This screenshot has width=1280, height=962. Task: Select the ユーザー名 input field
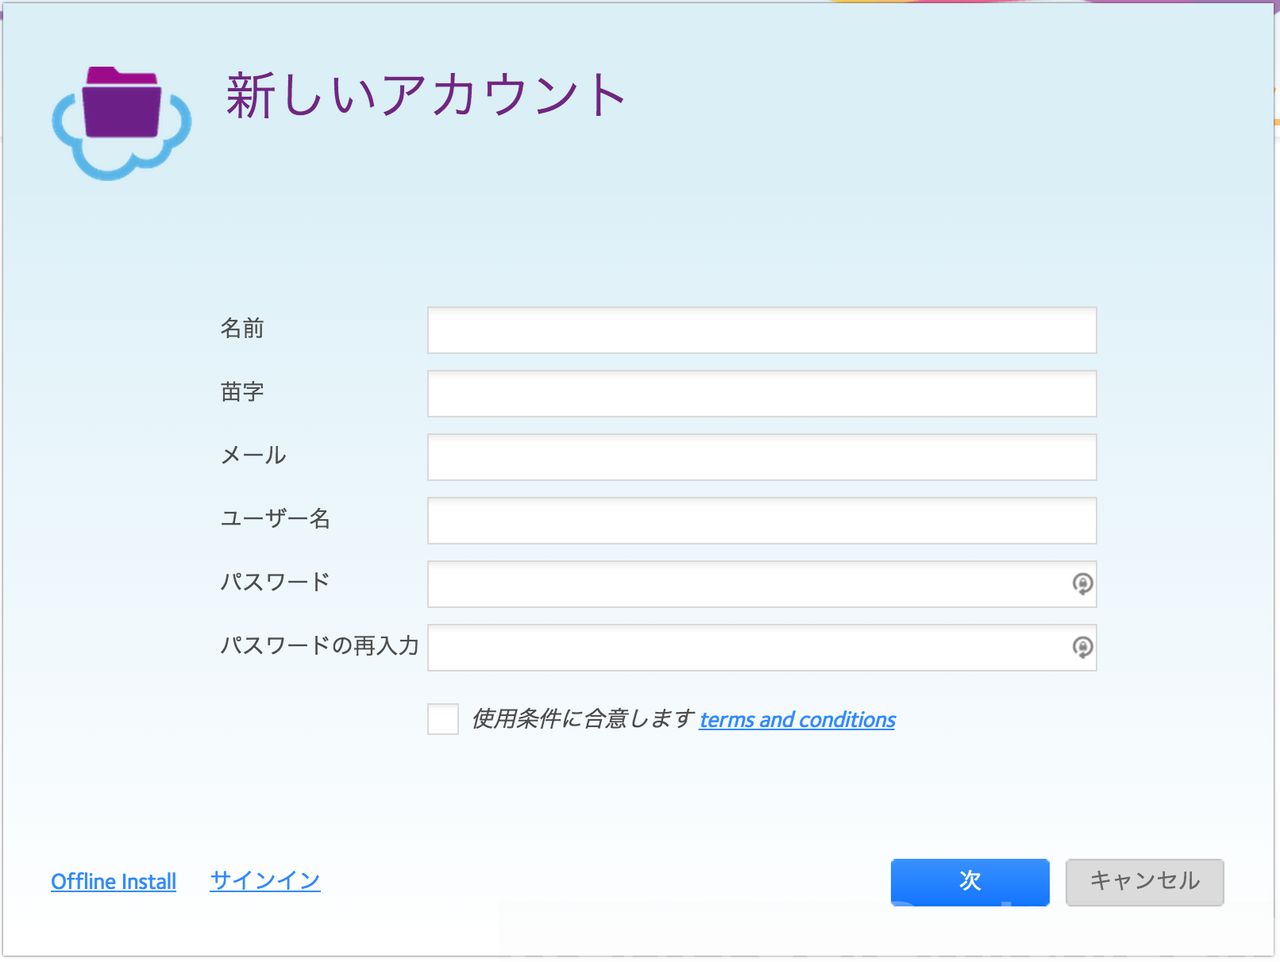(x=762, y=521)
